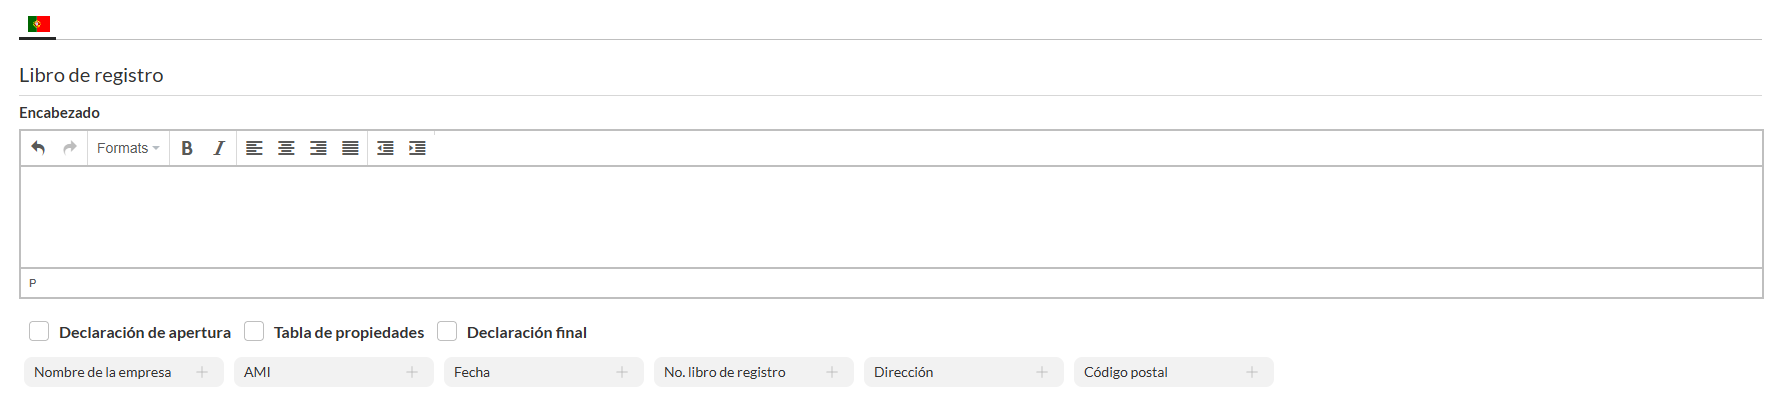Align header text to the right
Screen dimensions: 1780x400
(318, 148)
